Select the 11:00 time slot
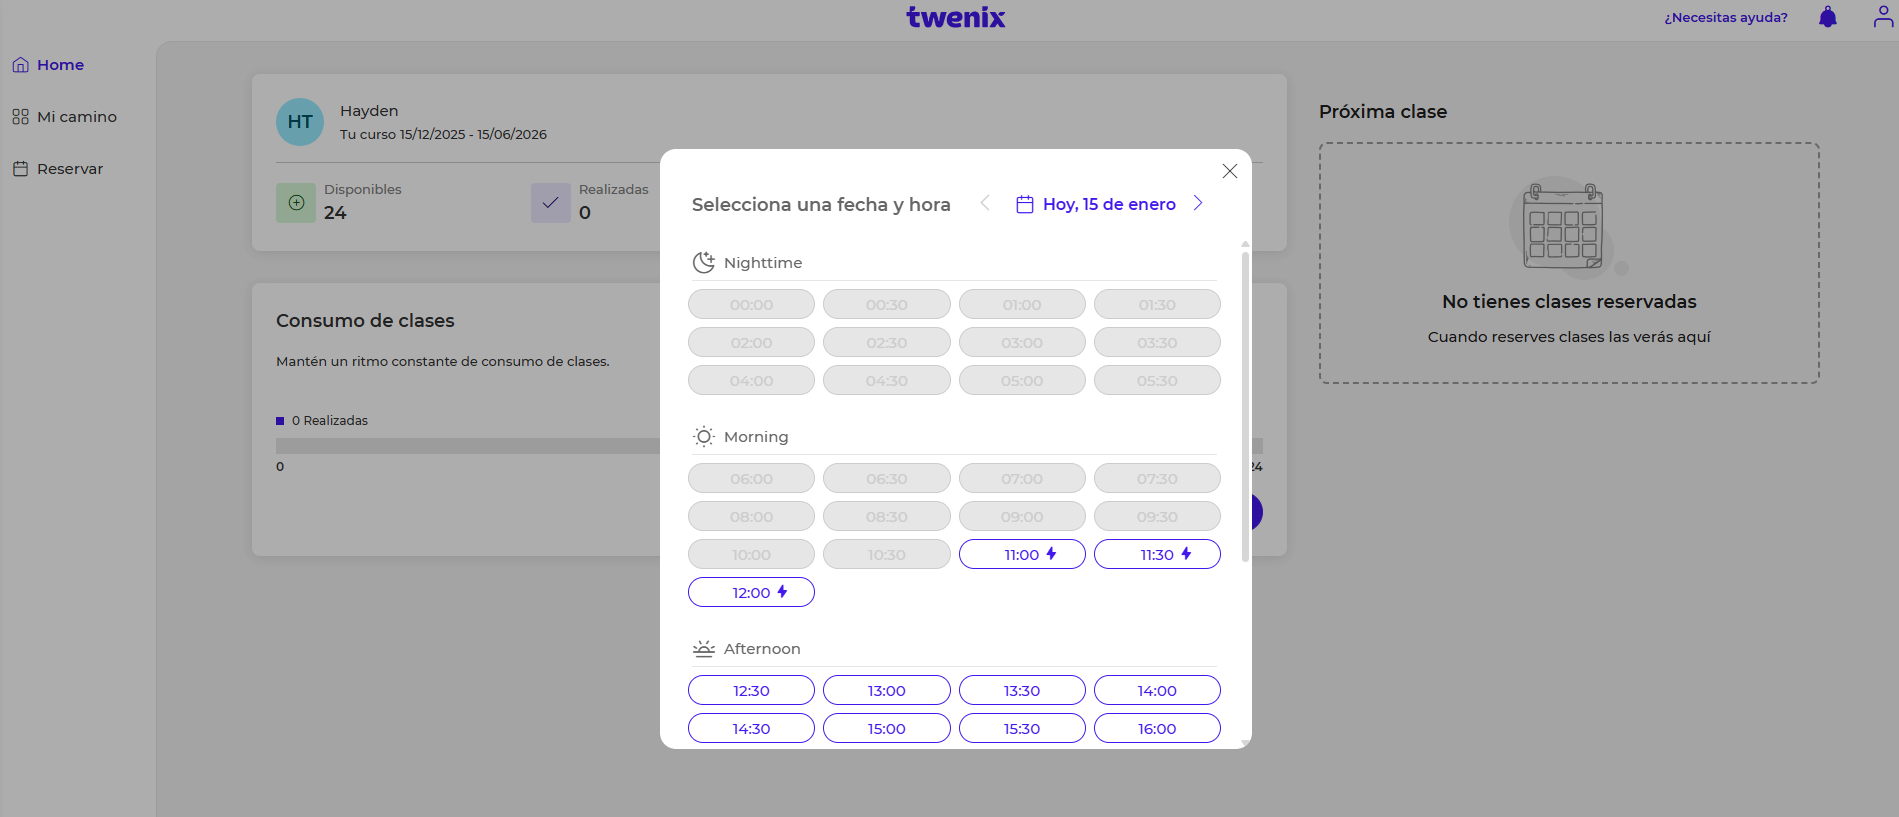This screenshot has width=1899, height=817. (x=1021, y=554)
